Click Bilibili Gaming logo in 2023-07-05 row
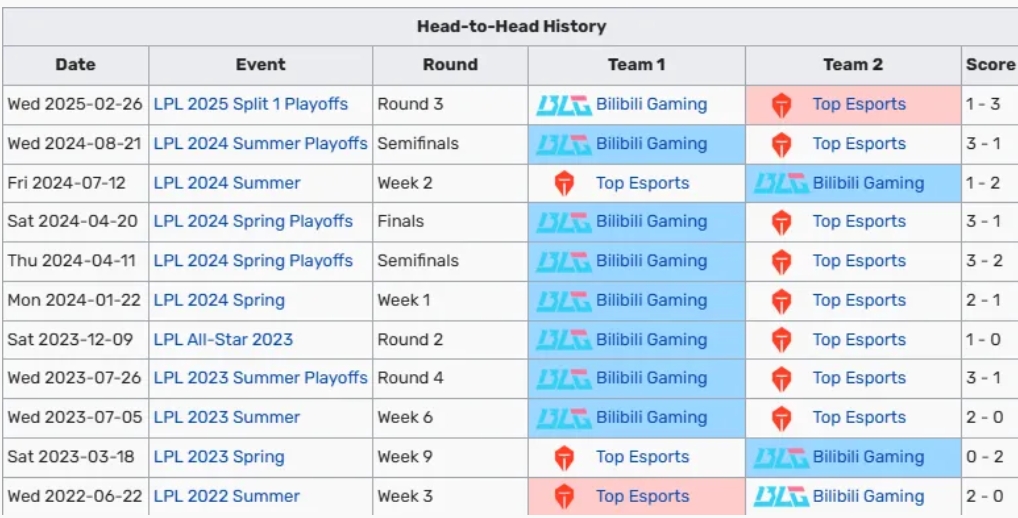 coord(563,418)
